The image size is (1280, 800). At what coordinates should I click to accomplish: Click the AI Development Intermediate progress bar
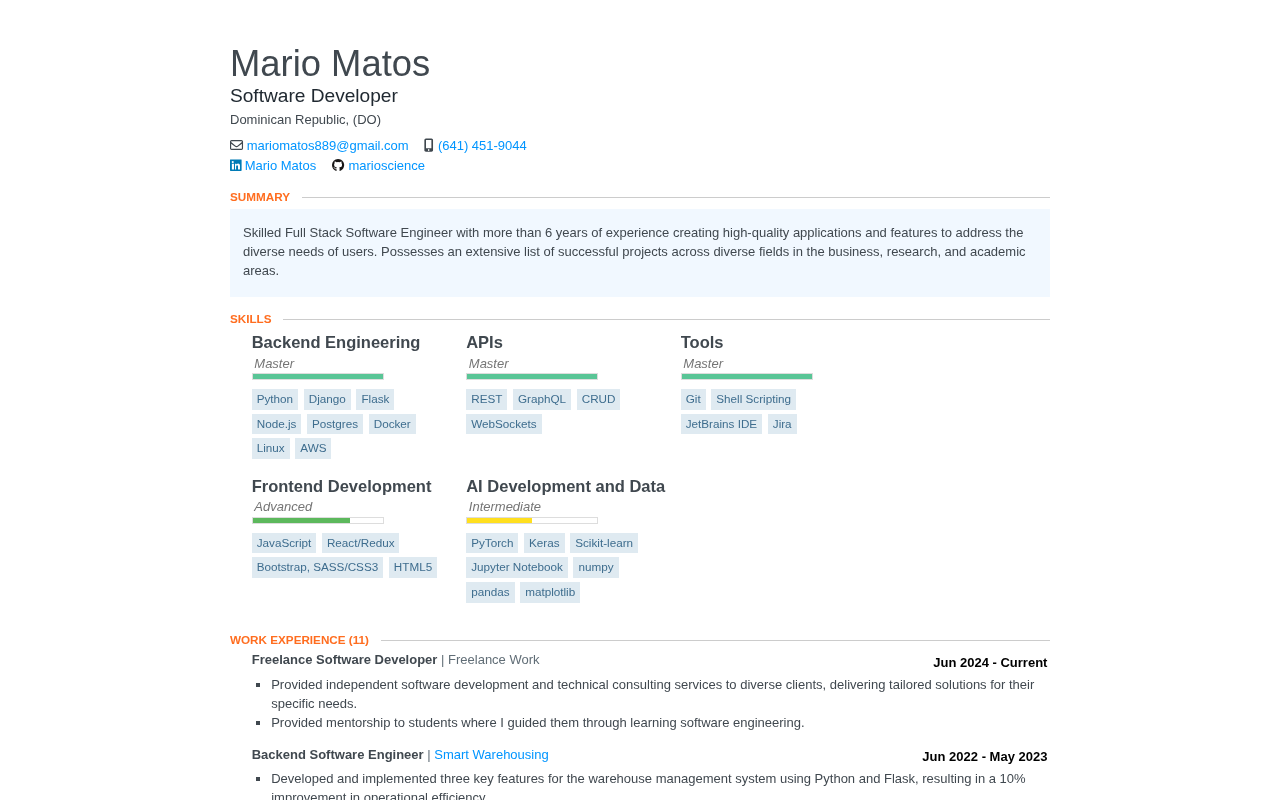pos(531,520)
